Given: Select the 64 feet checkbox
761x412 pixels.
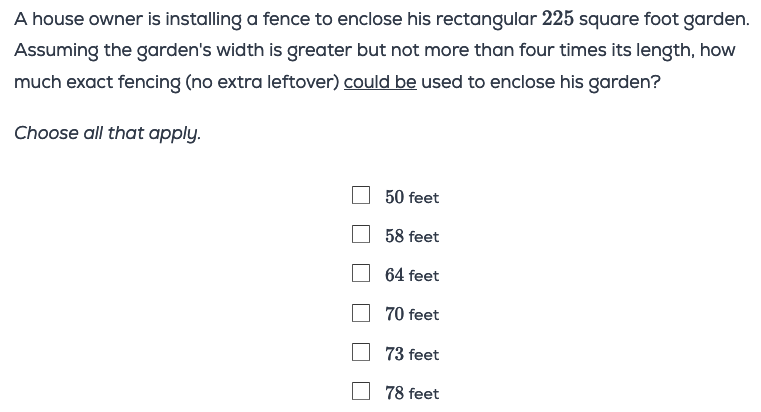Looking at the screenshot, I should point(361,273).
